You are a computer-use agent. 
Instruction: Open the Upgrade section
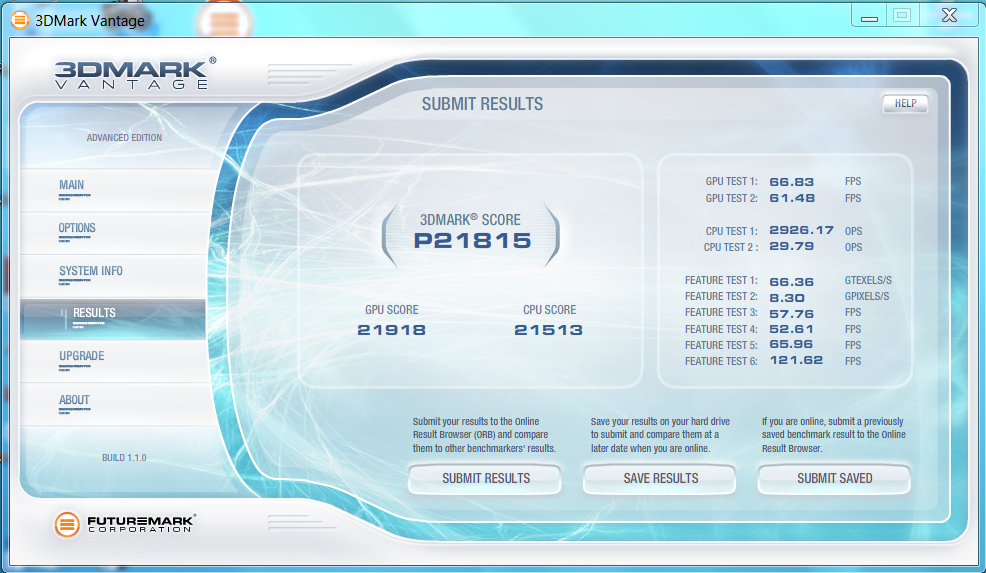(x=113, y=361)
